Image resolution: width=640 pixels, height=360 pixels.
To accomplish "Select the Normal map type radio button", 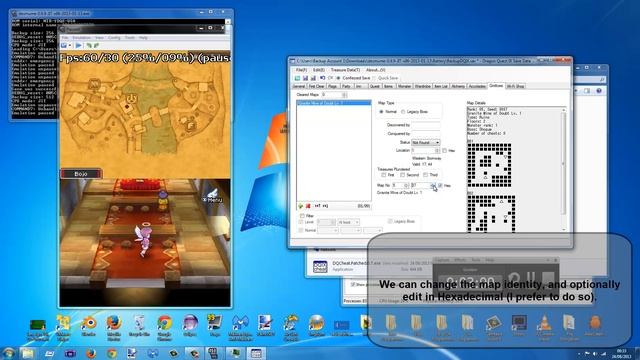I will pos(381,111).
